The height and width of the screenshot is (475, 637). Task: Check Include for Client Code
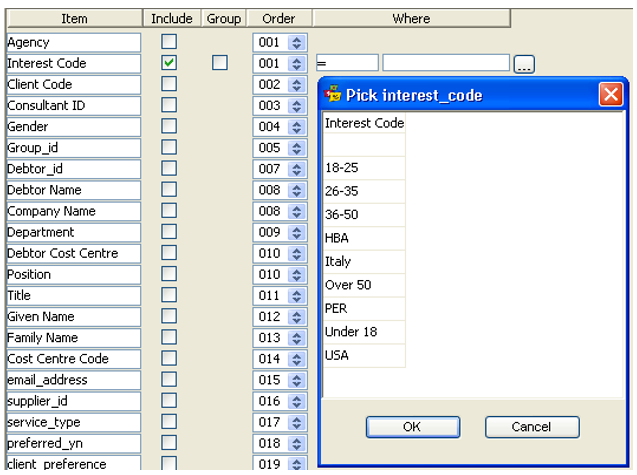169,84
